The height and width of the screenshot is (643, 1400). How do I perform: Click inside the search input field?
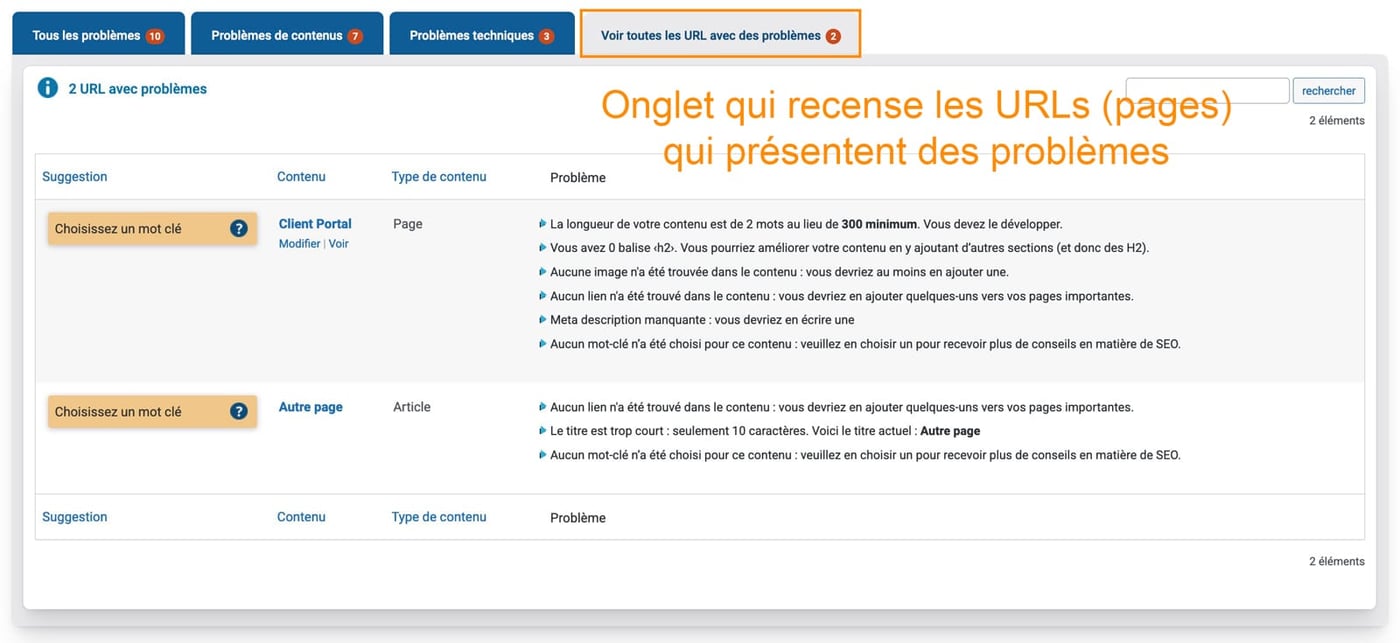(1207, 90)
